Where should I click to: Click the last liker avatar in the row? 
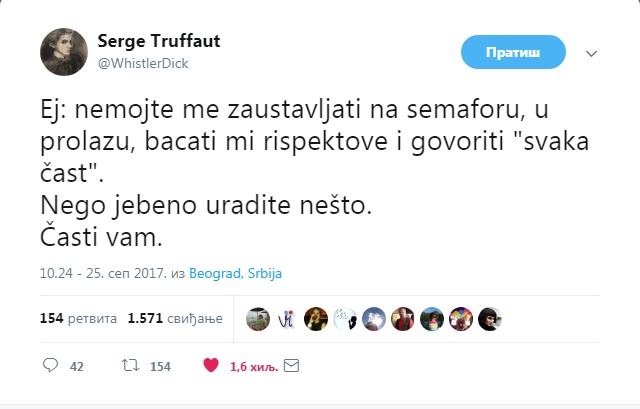490,319
